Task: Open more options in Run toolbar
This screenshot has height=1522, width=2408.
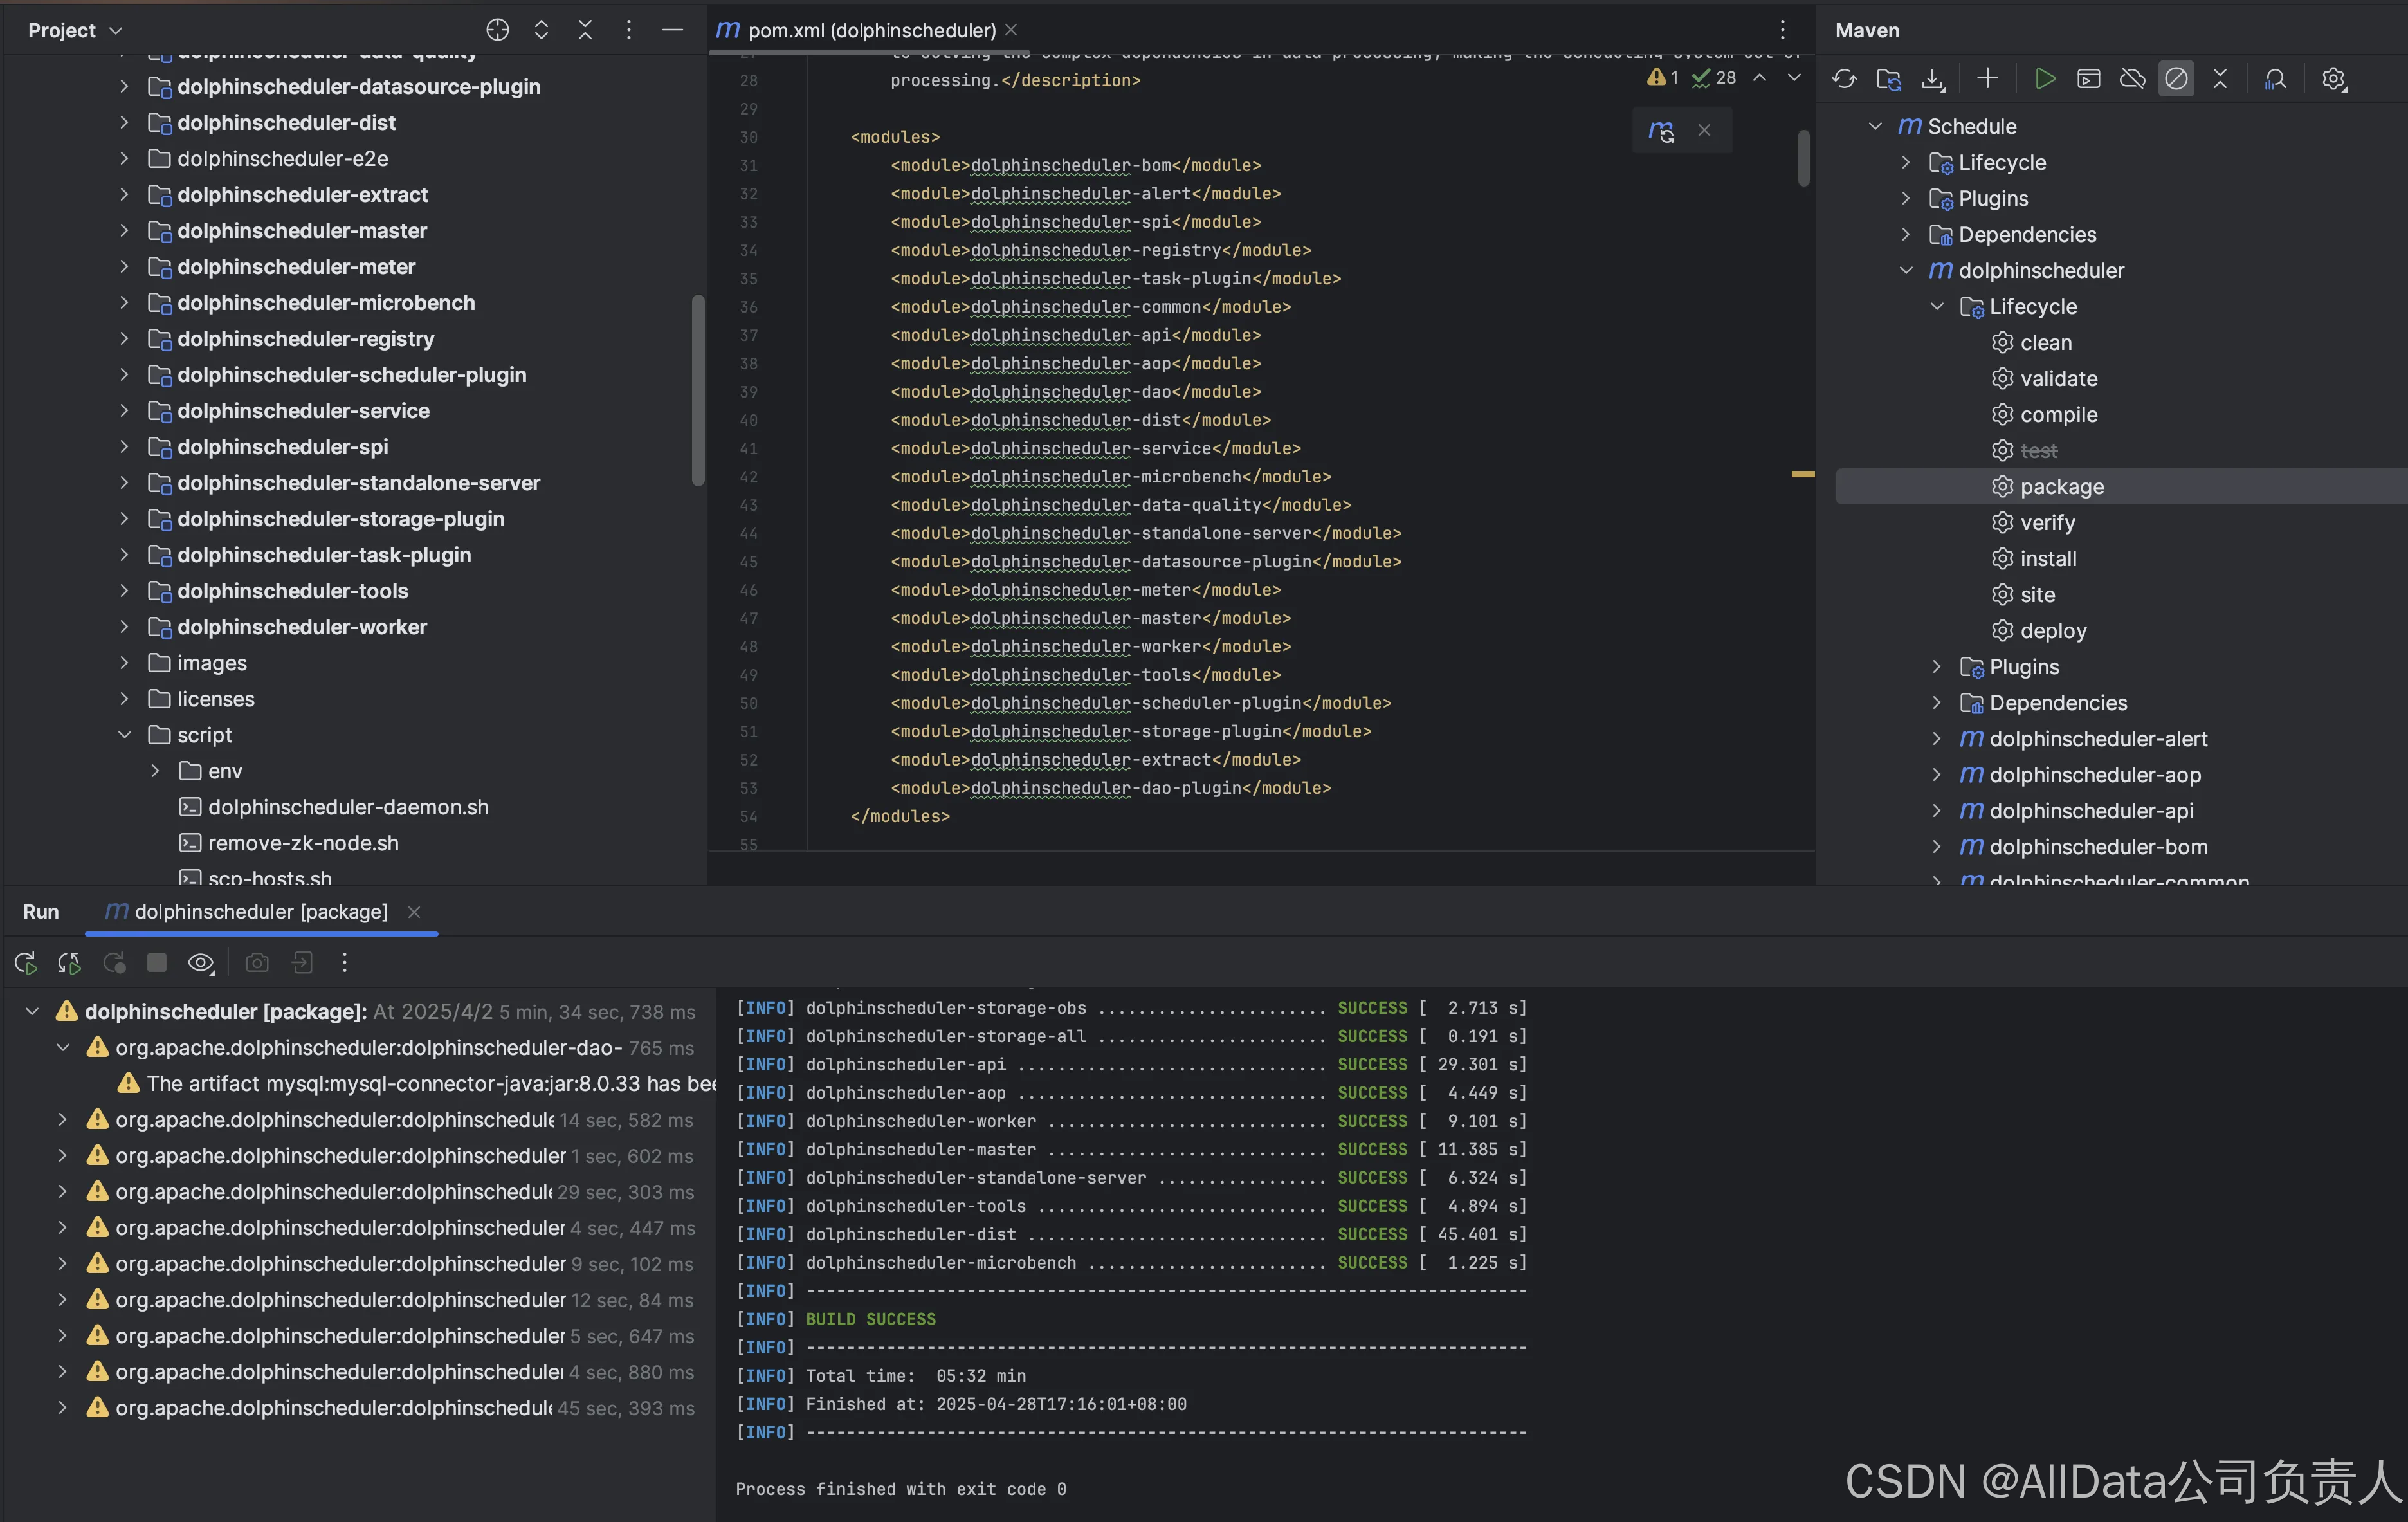Action: [345, 963]
